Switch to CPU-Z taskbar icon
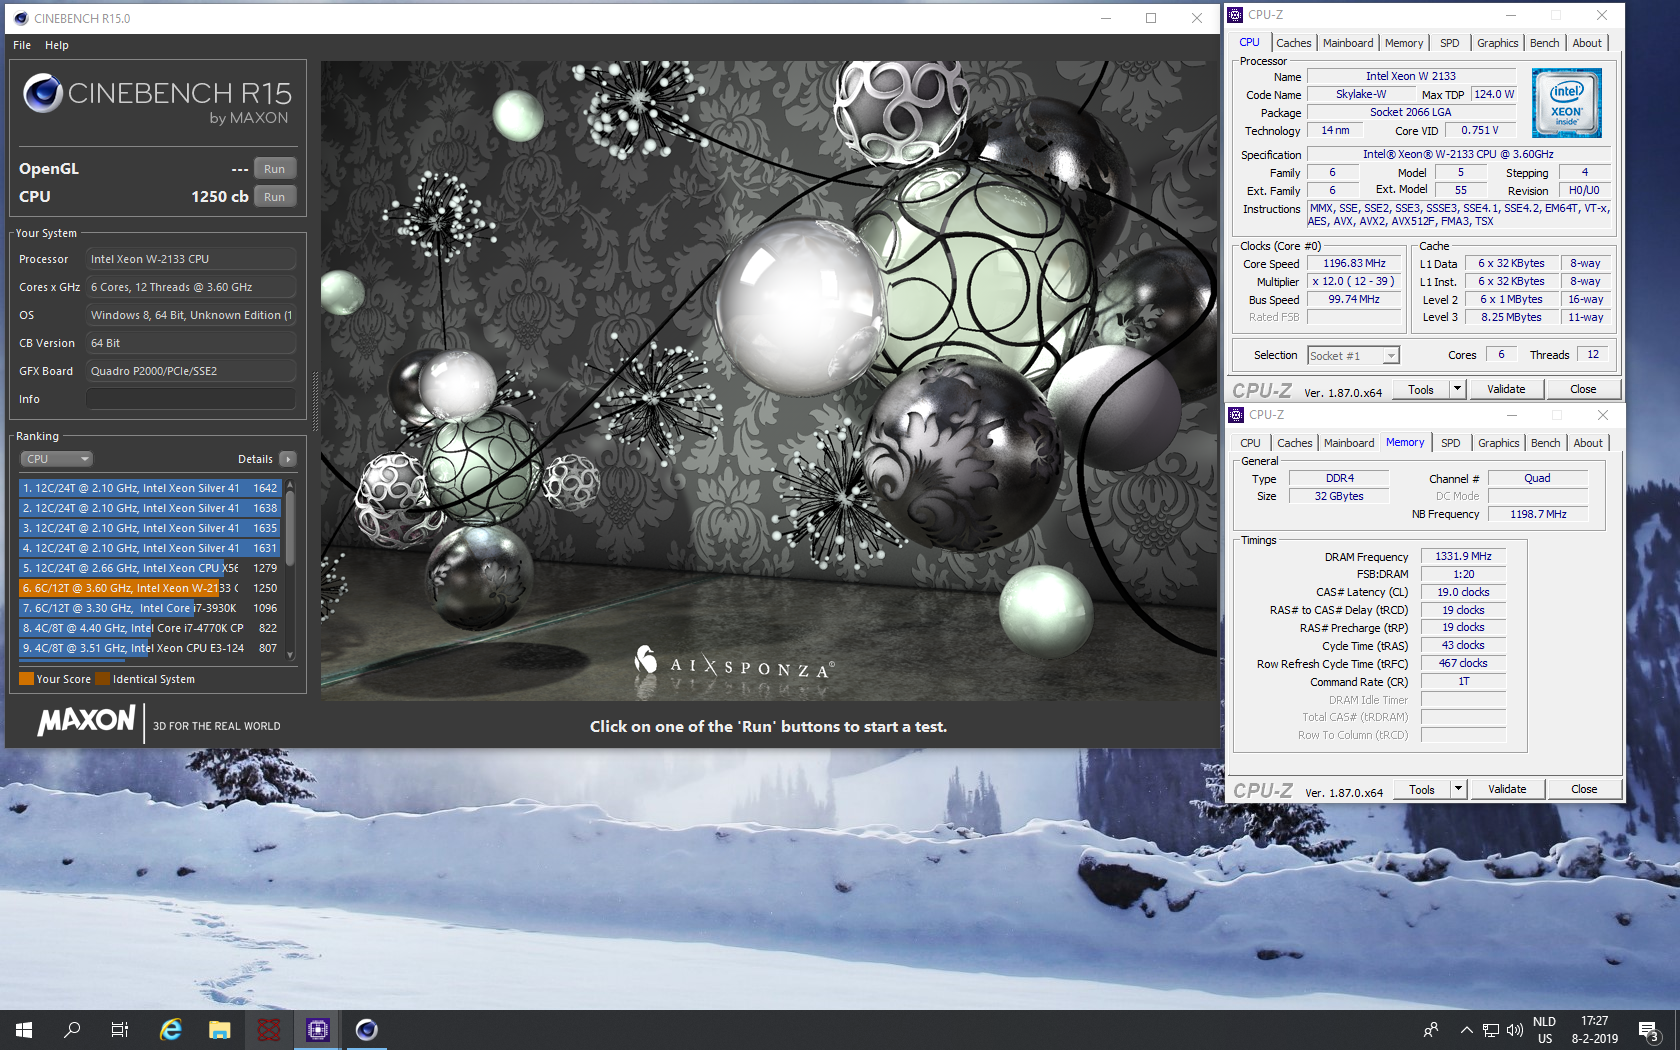Screen dimensions: 1680x1050 318,1029
